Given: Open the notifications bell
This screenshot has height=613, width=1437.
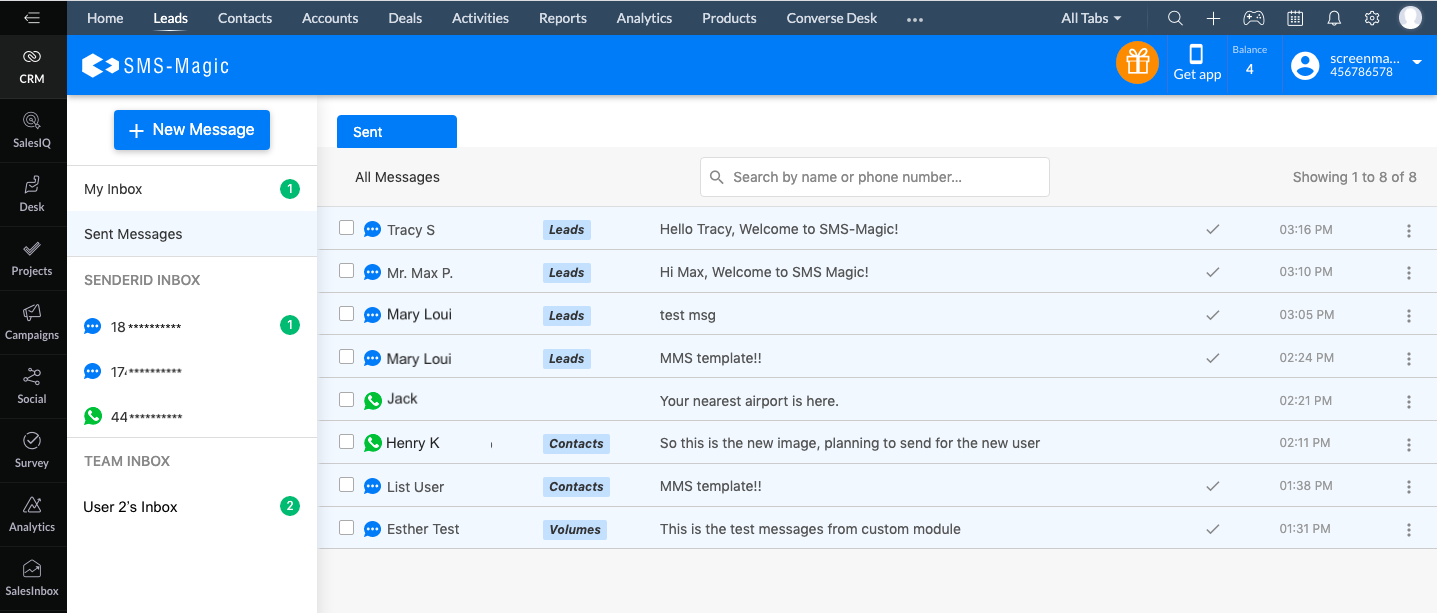Looking at the screenshot, I should (x=1334, y=17).
